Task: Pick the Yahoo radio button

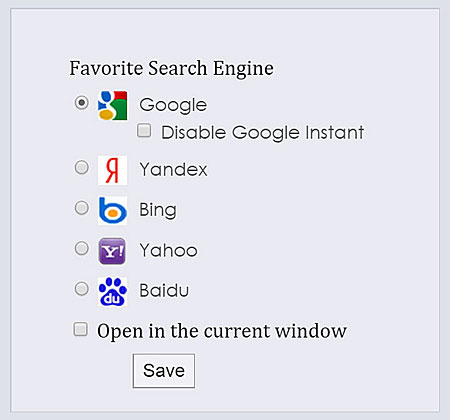Action: tap(82, 248)
